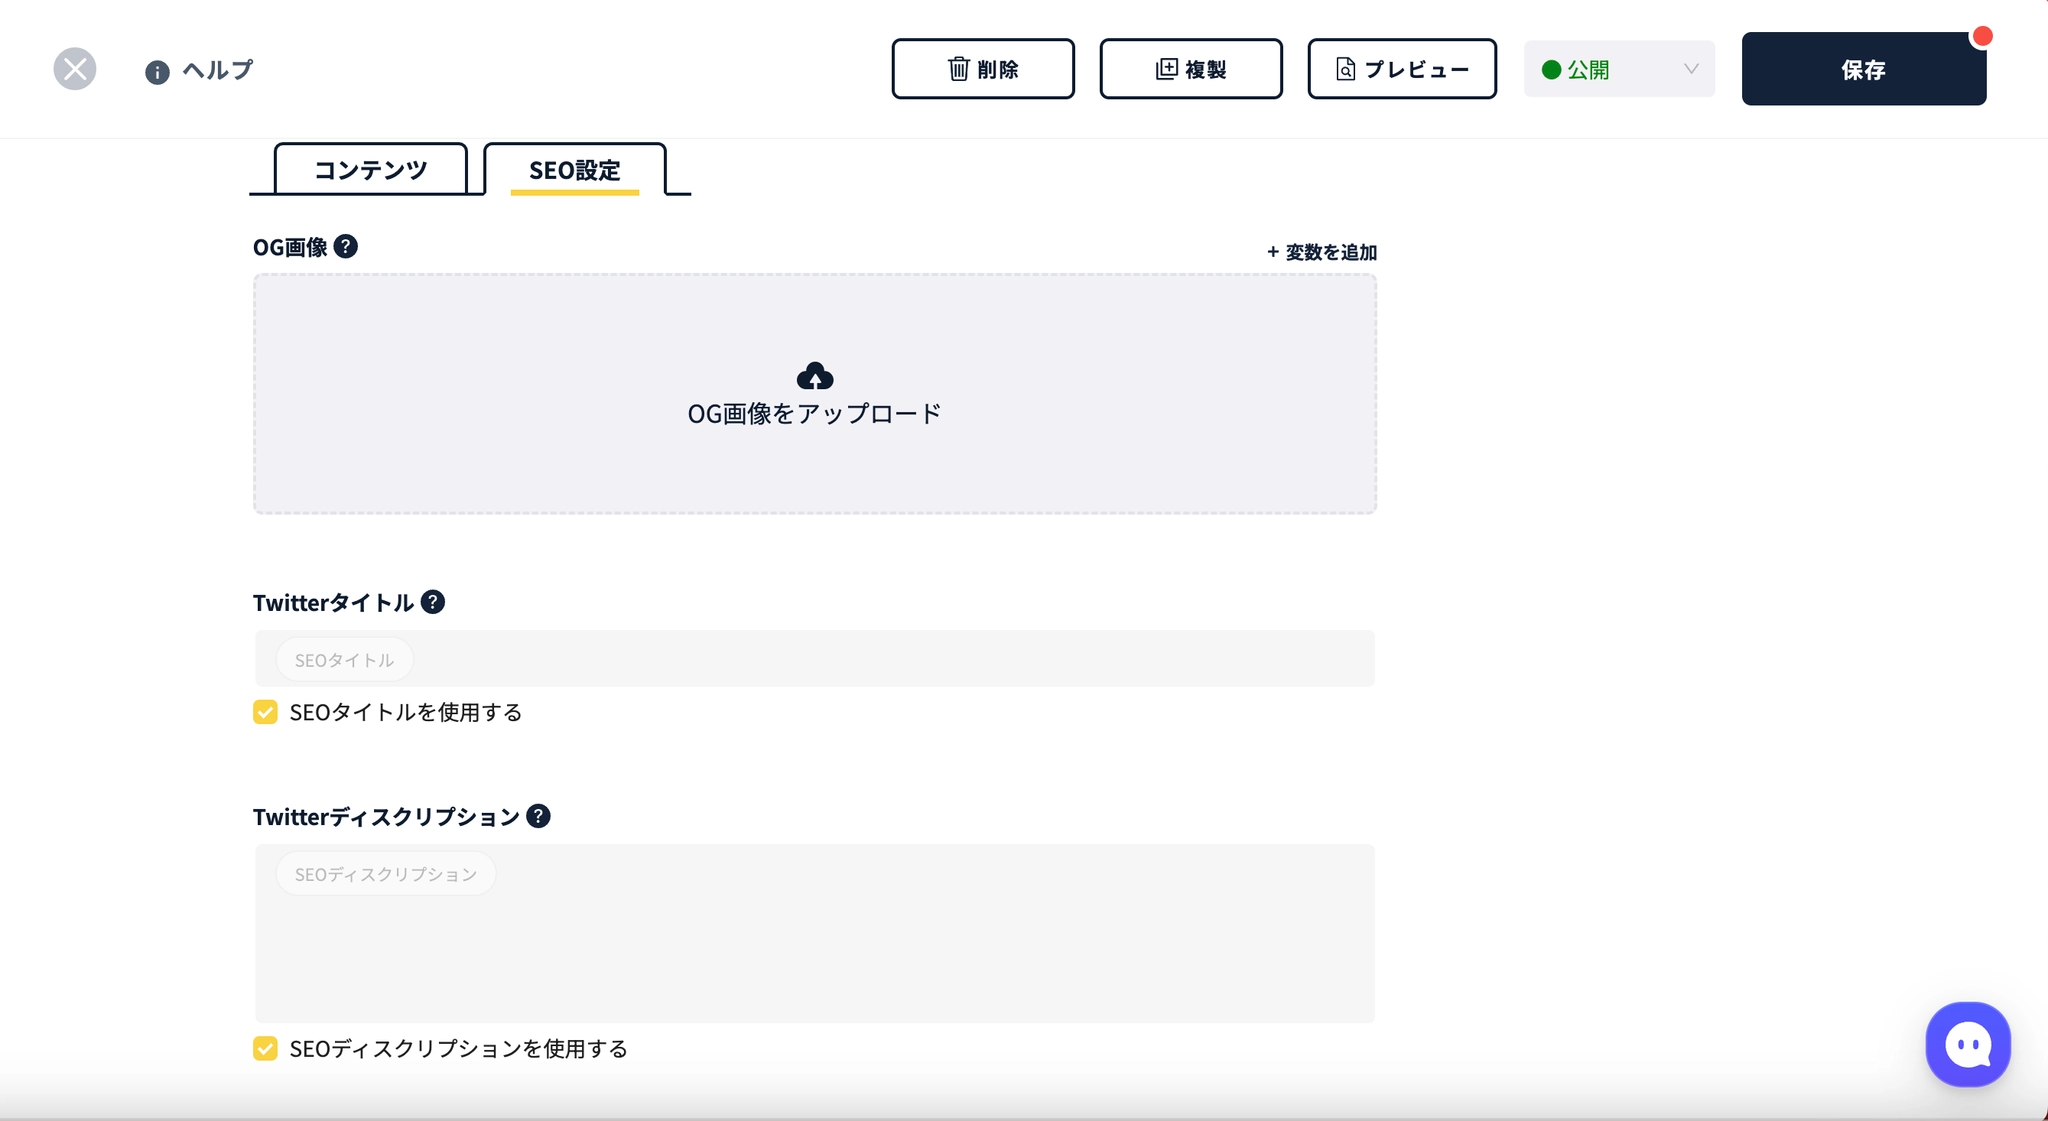Viewport: 2048px width, 1121px height.
Task: Open the プレビュー preview button
Action: point(1402,69)
